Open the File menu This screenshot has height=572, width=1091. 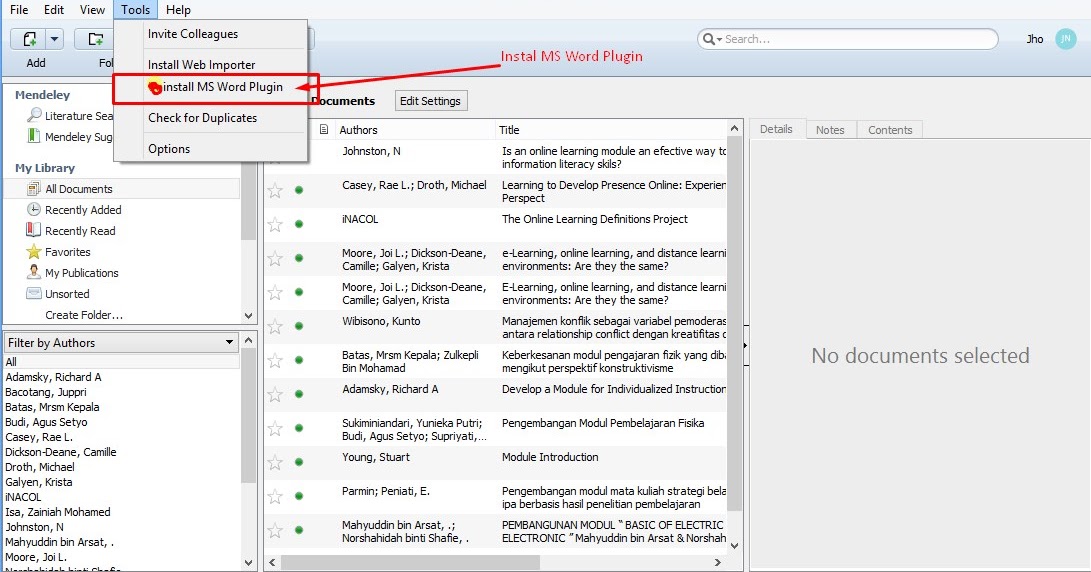pos(19,10)
